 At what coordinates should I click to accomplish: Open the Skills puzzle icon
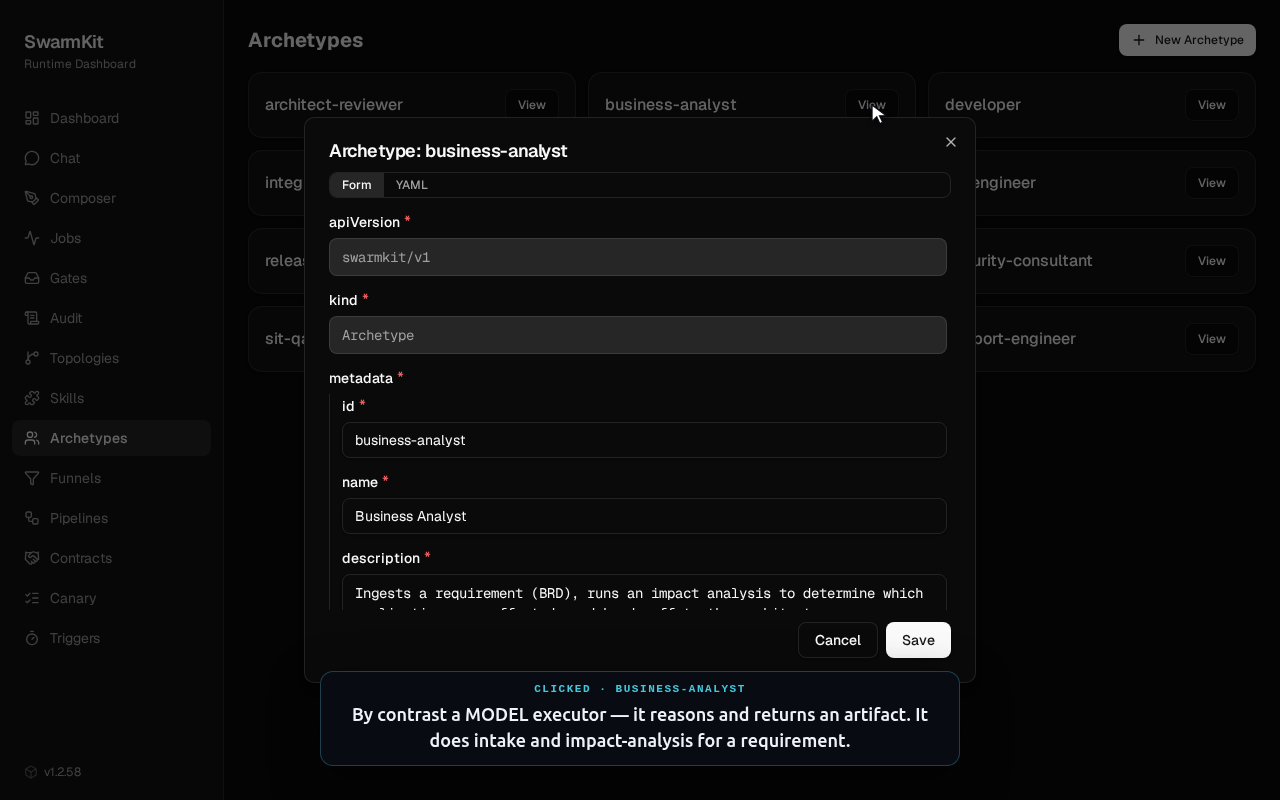pyautogui.click(x=32, y=398)
